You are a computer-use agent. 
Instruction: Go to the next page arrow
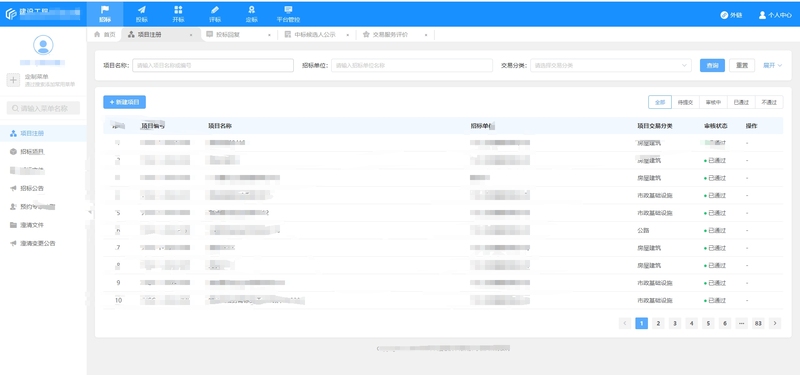[775, 323]
